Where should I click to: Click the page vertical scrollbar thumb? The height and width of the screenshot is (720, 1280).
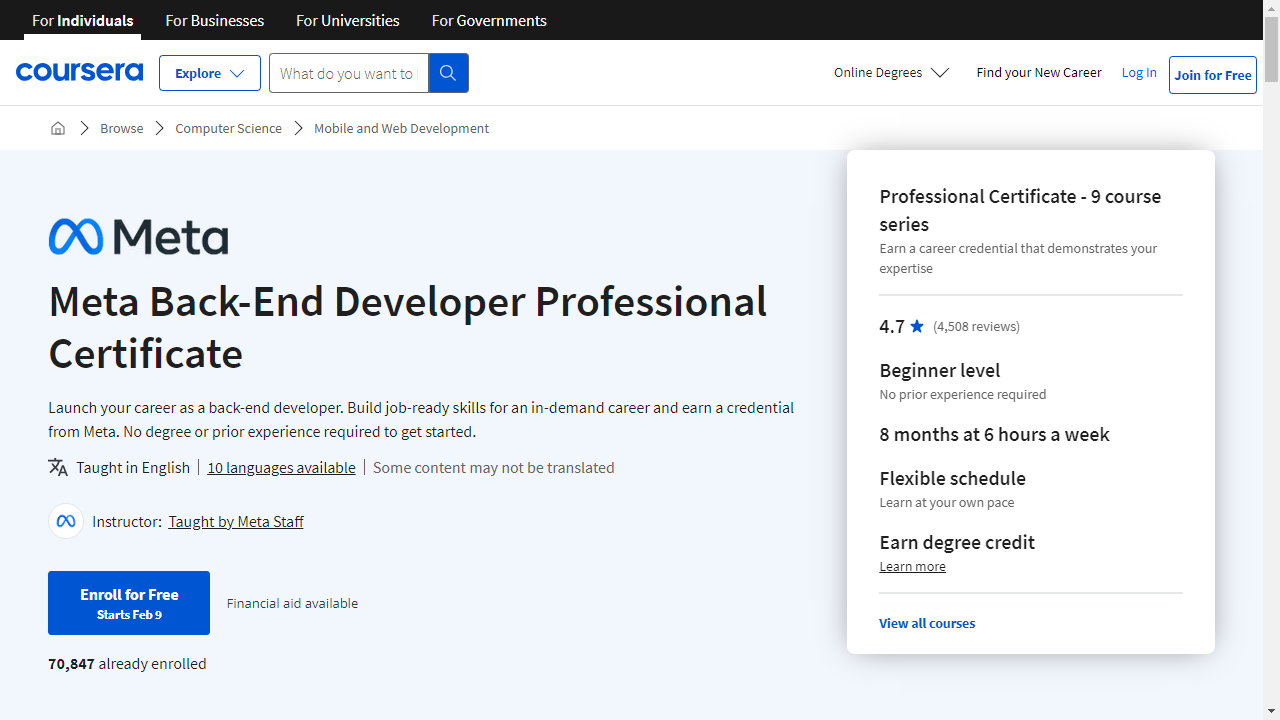[x=1271, y=49]
